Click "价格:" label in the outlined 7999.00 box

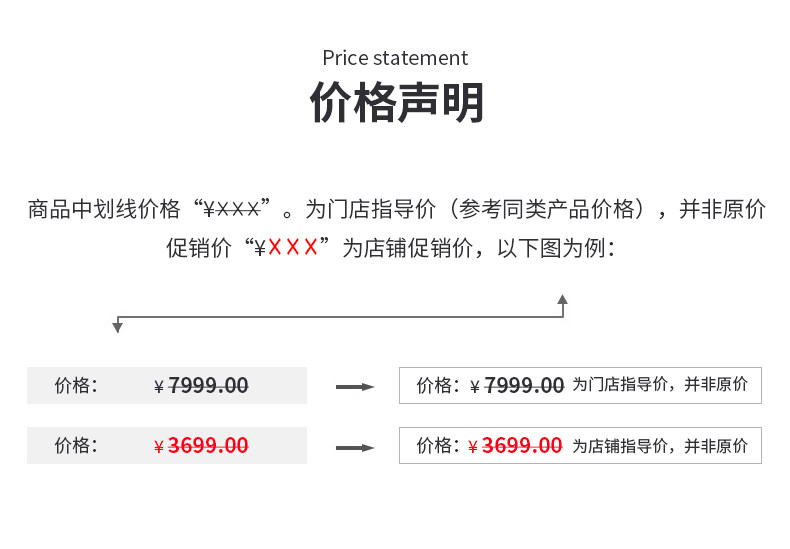pyautogui.click(x=438, y=386)
